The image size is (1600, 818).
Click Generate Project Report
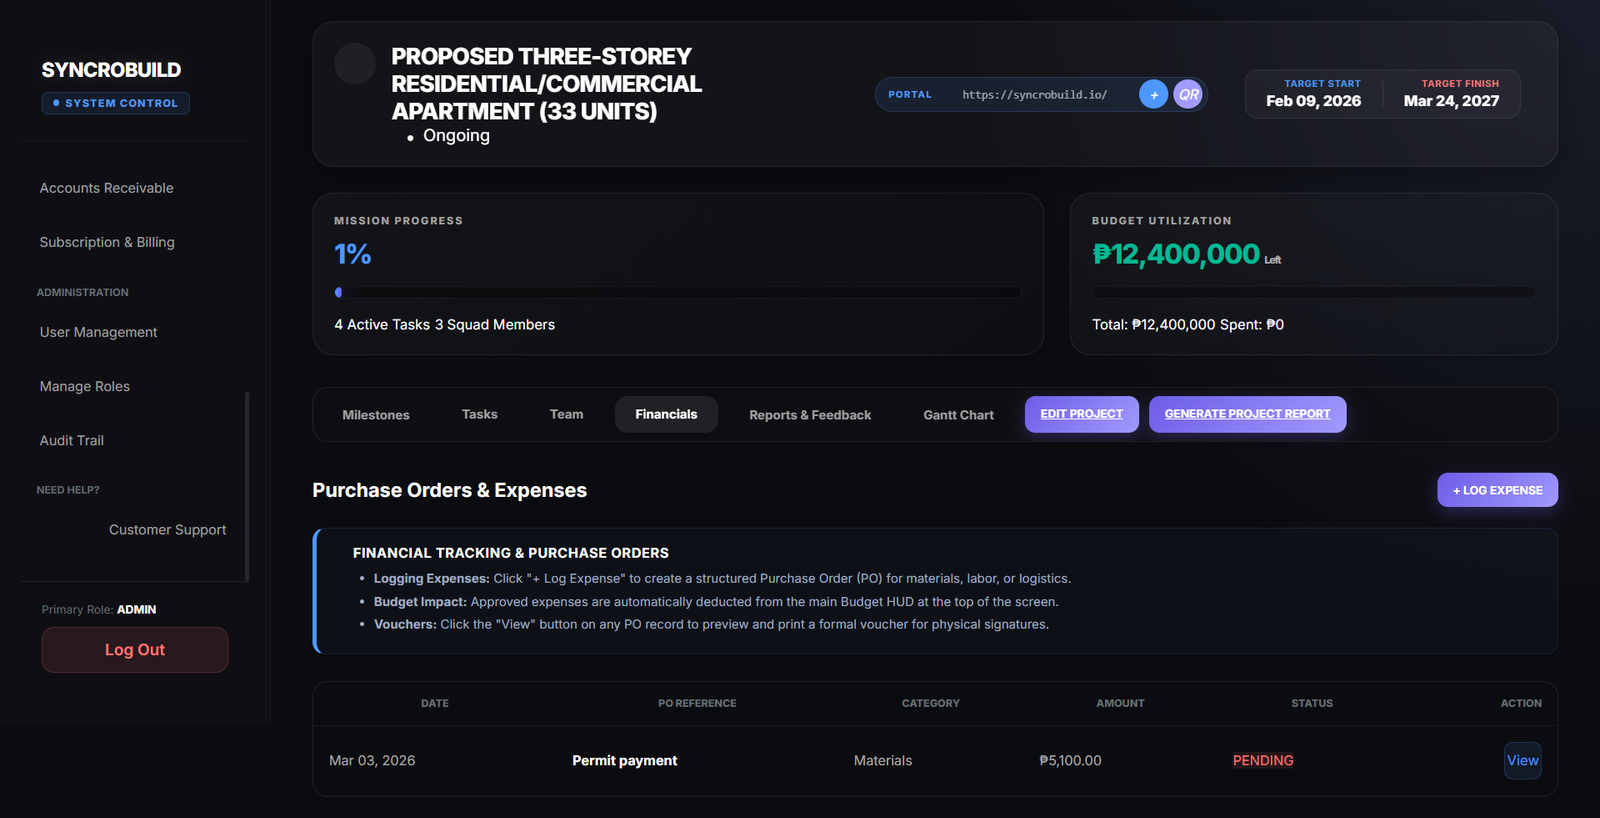tap(1248, 414)
